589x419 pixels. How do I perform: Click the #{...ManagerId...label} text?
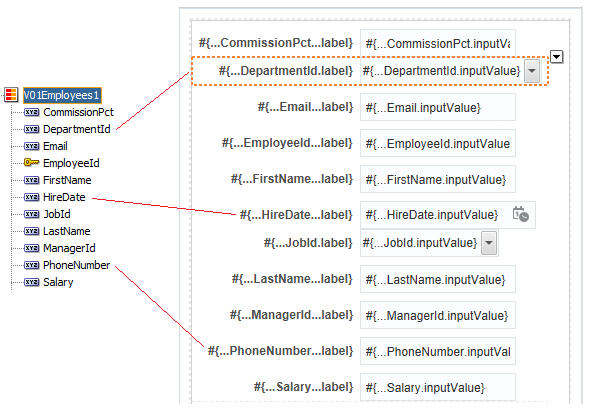[291, 315]
